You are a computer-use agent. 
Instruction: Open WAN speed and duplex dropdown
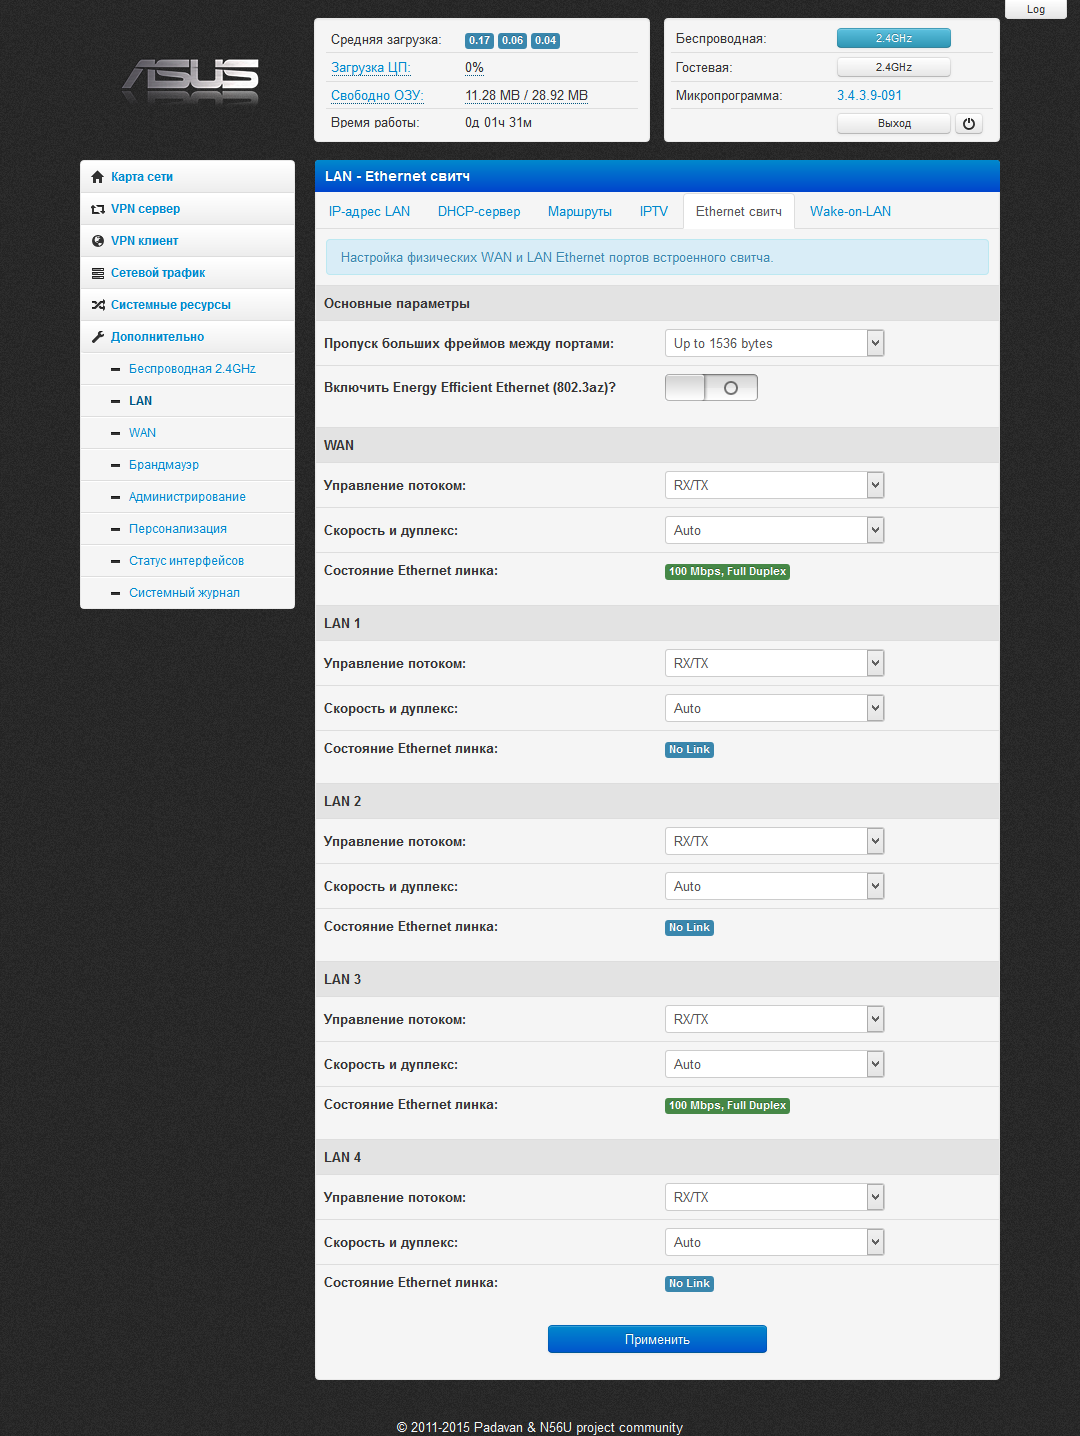pos(774,530)
